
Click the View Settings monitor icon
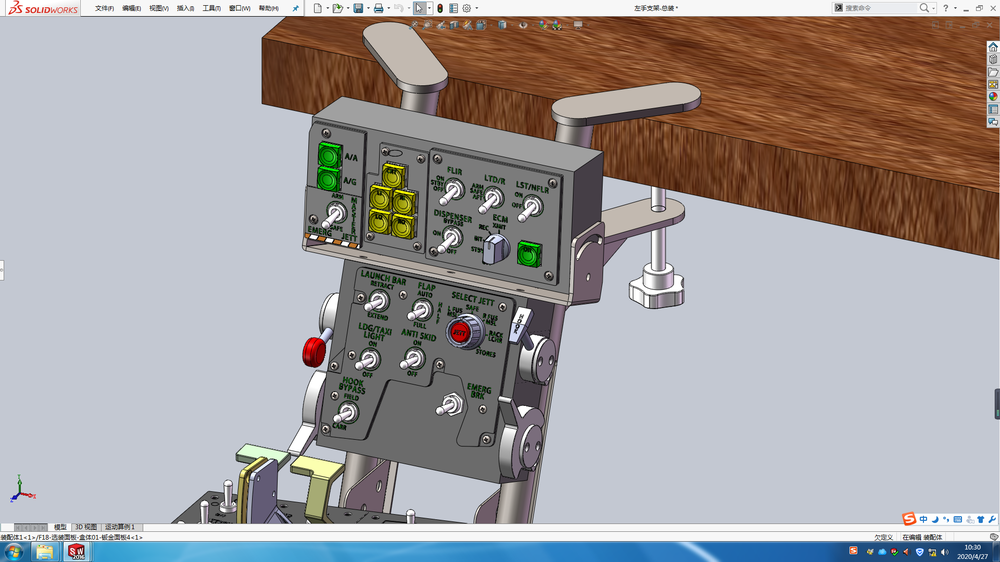[x=578, y=25]
